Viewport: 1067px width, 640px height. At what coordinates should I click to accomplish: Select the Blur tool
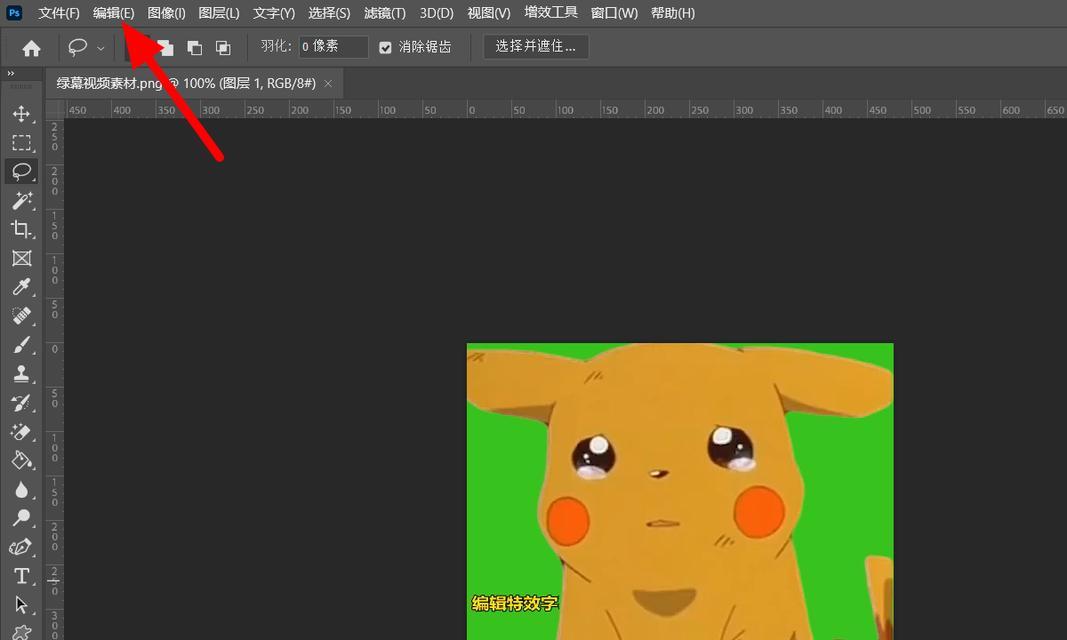coord(21,490)
